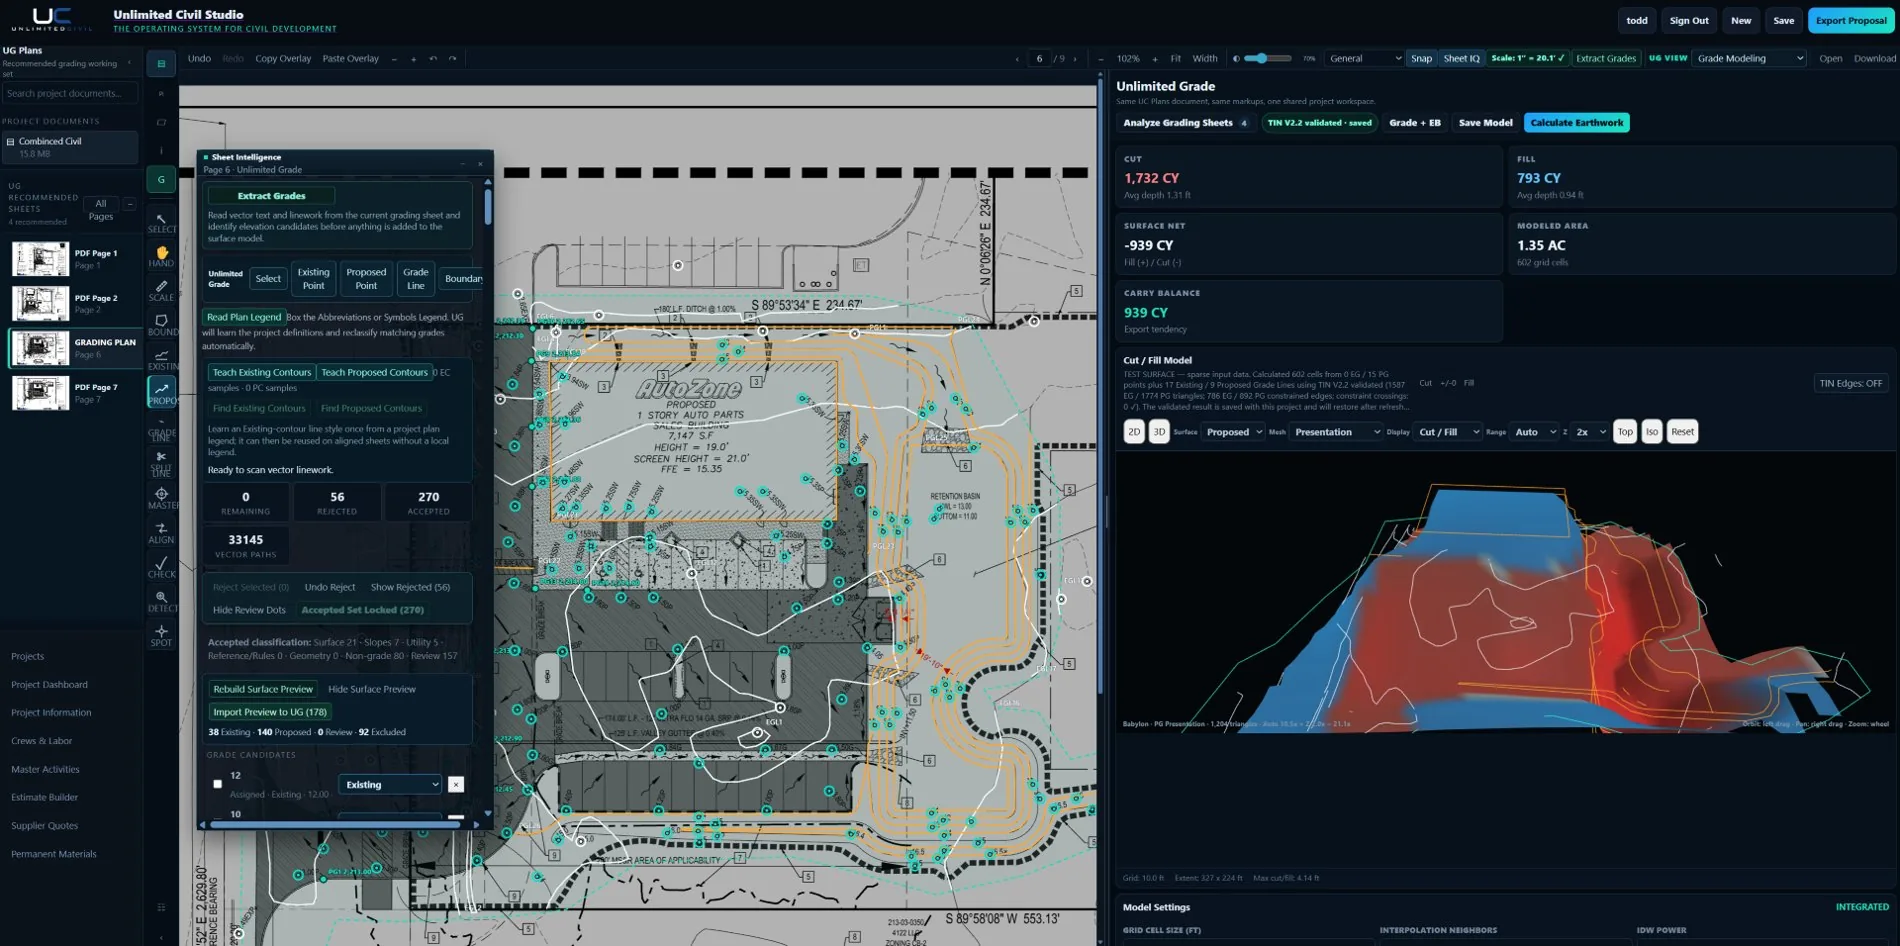
Task: Adjust the overlay opacity slider
Action: [x=1268, y=59]
